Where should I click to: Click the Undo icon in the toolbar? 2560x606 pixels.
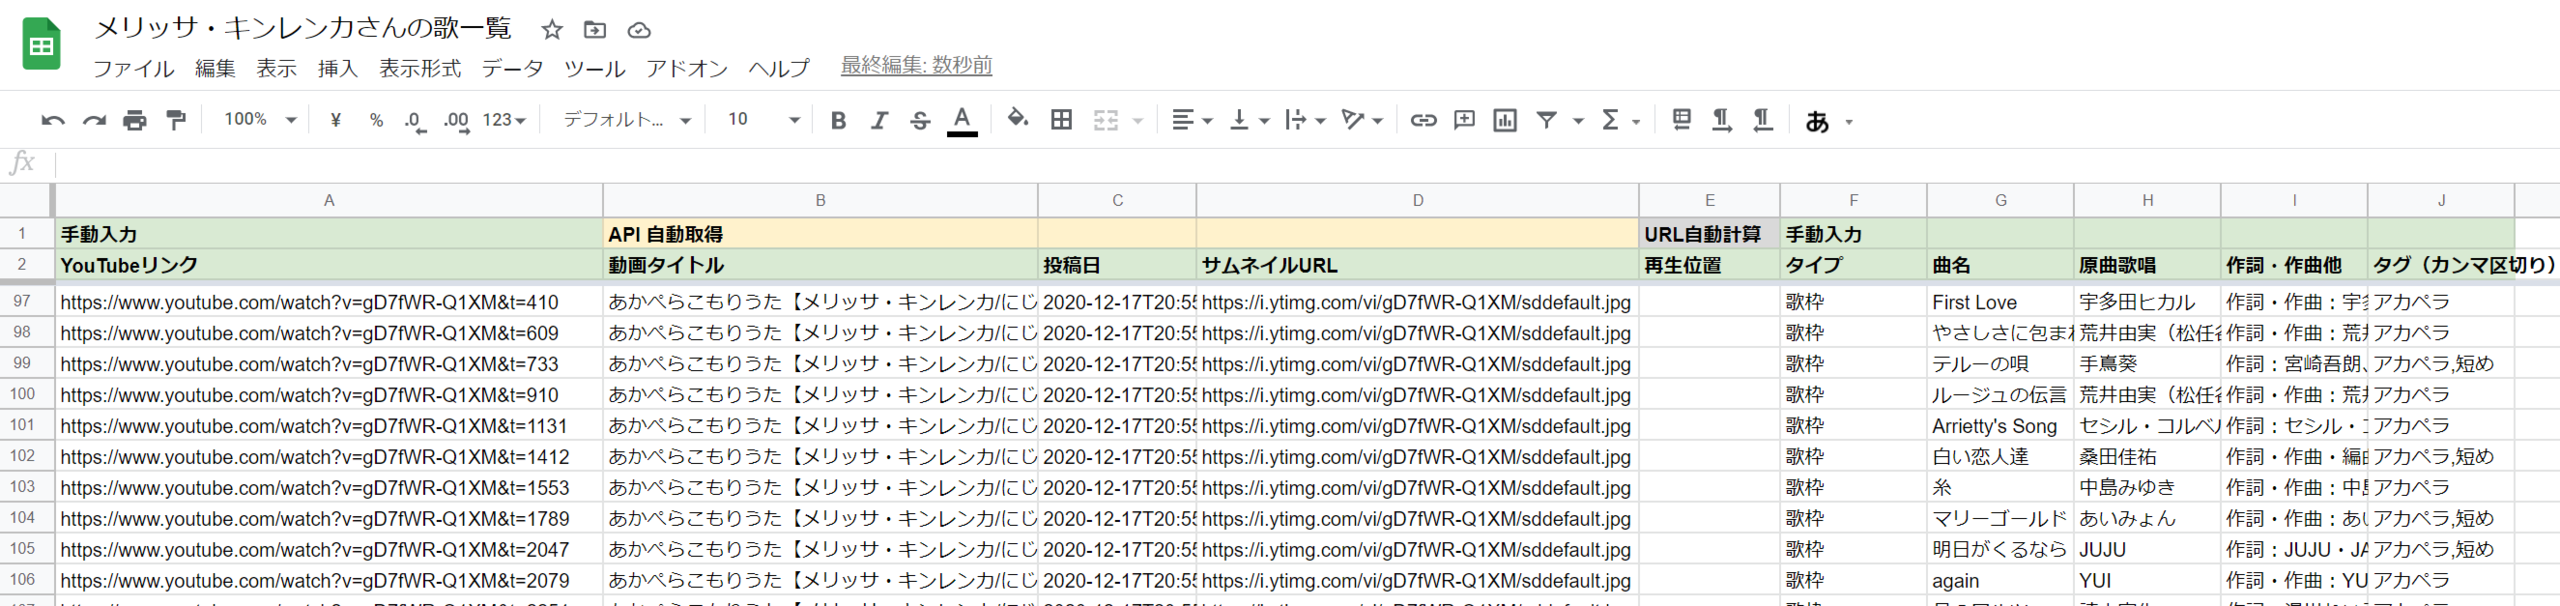click(x=53, y=121)
